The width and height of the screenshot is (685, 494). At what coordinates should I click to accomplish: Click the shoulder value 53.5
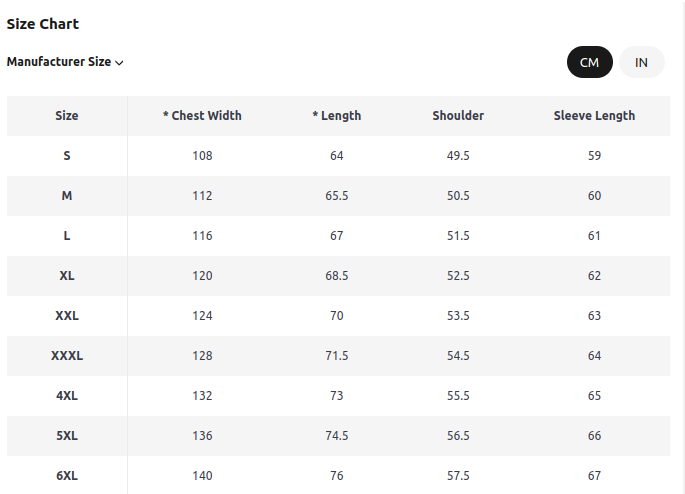458,316
